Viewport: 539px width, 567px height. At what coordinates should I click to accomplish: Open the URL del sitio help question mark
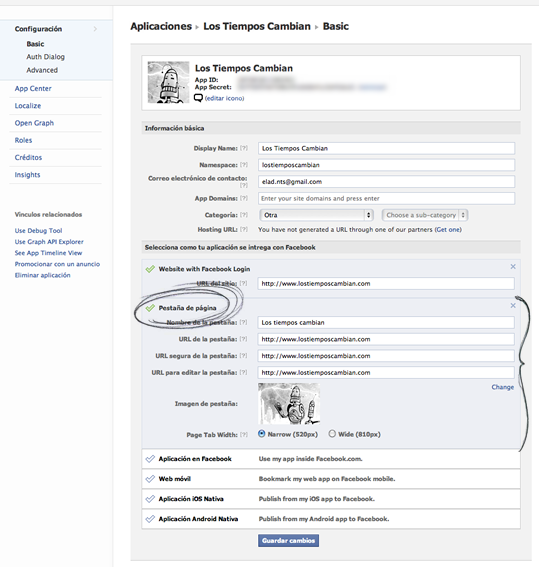tap(244, 283)
